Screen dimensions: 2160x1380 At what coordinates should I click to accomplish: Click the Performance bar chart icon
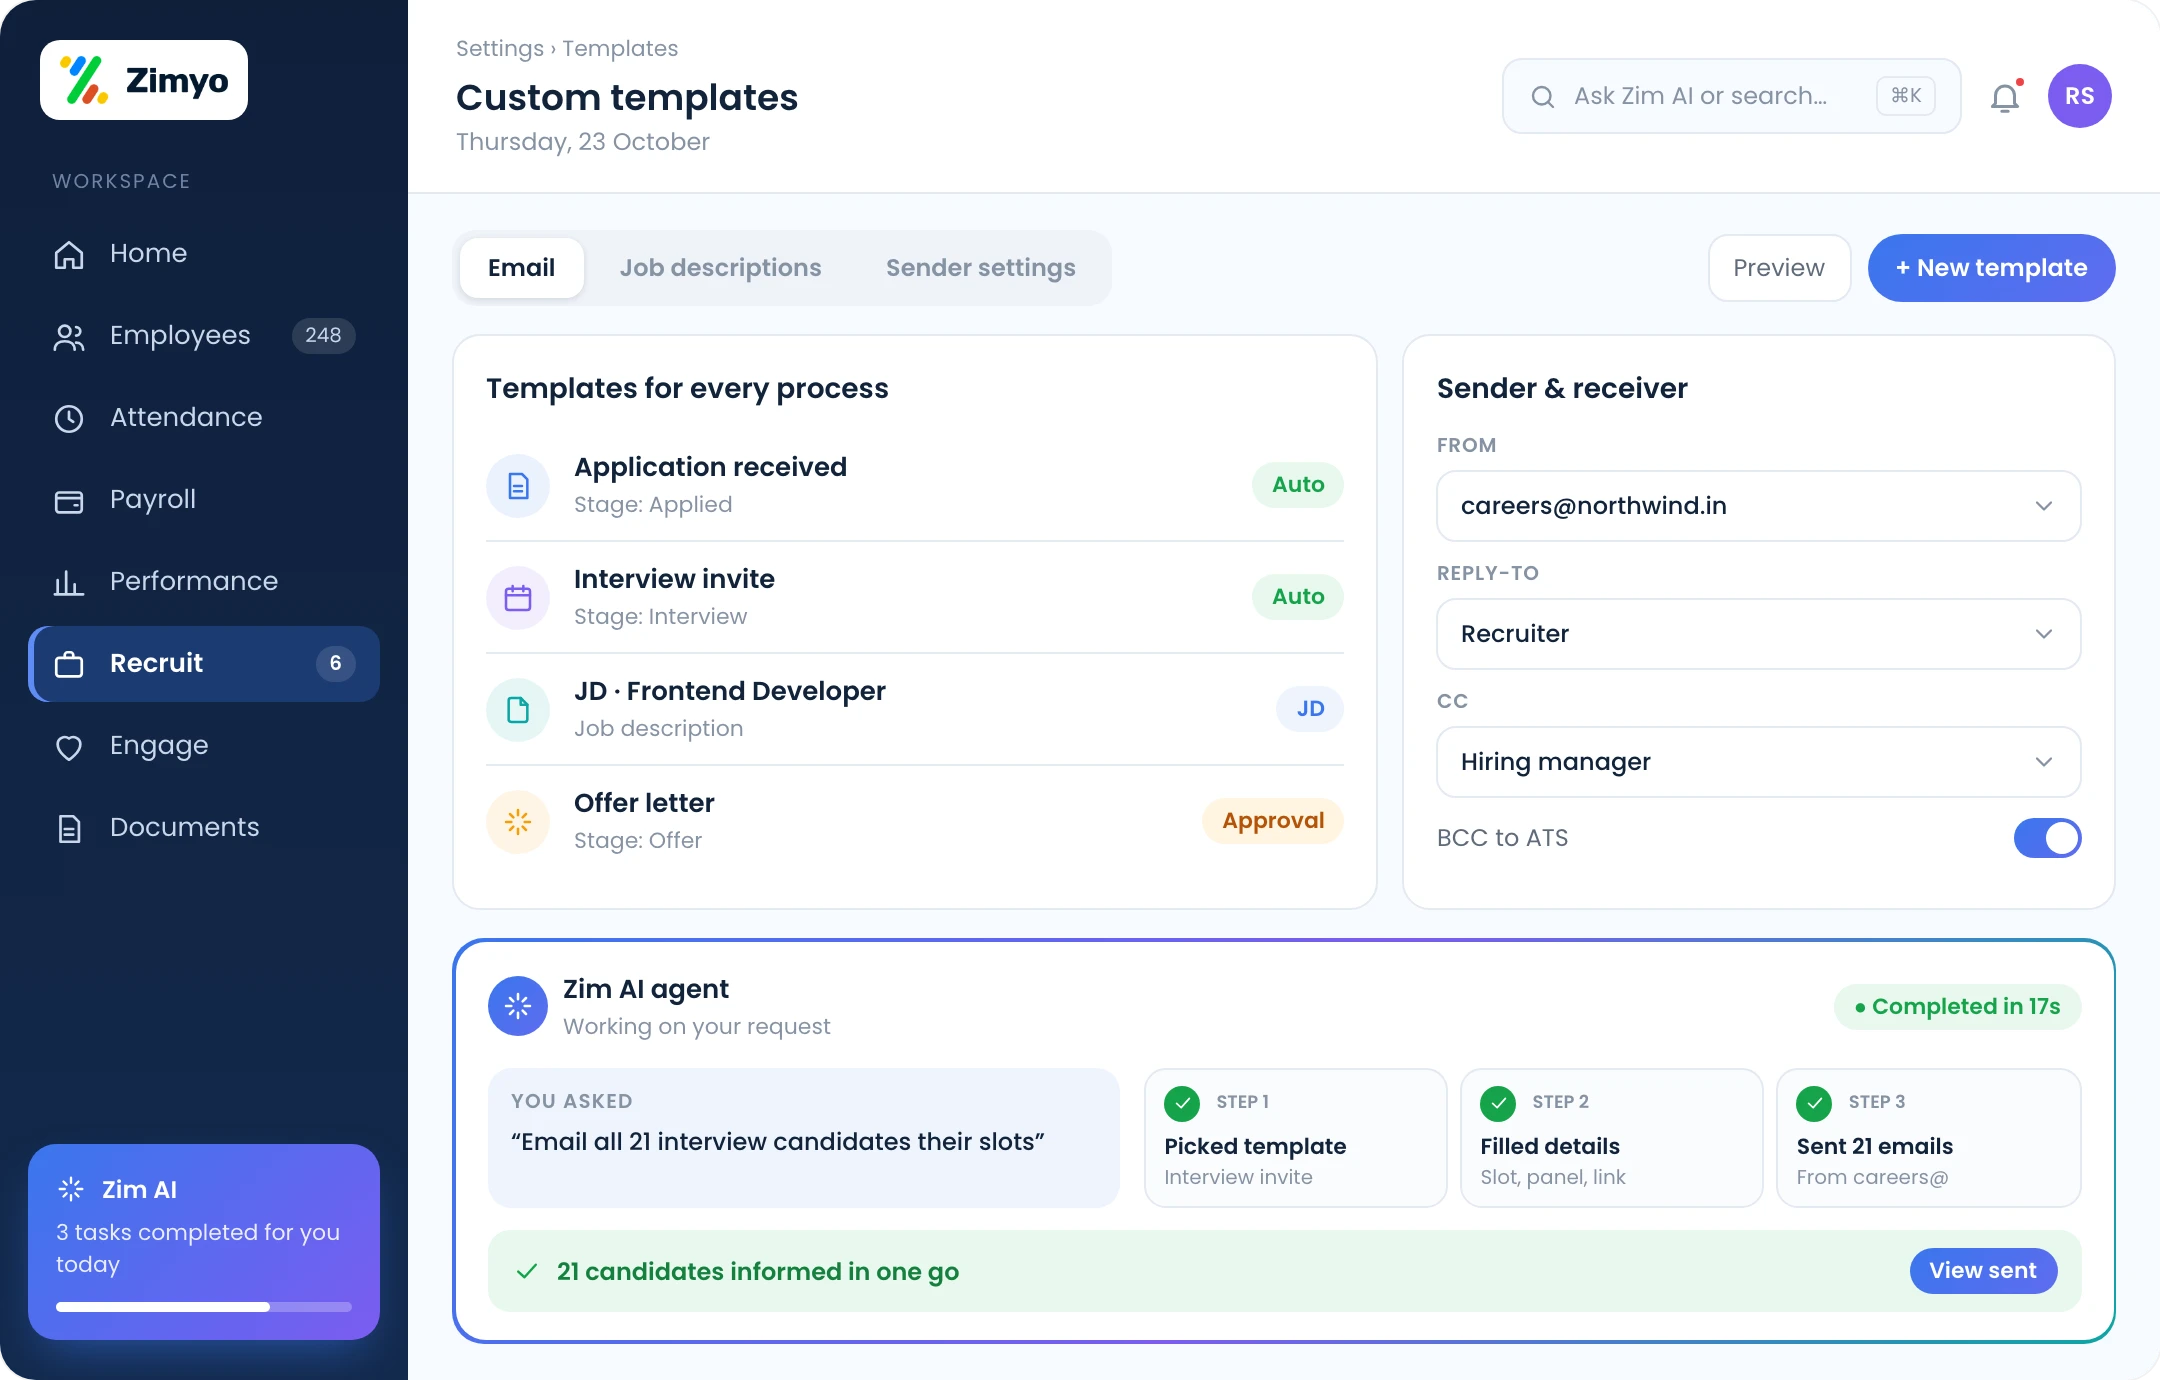(69, 582)
